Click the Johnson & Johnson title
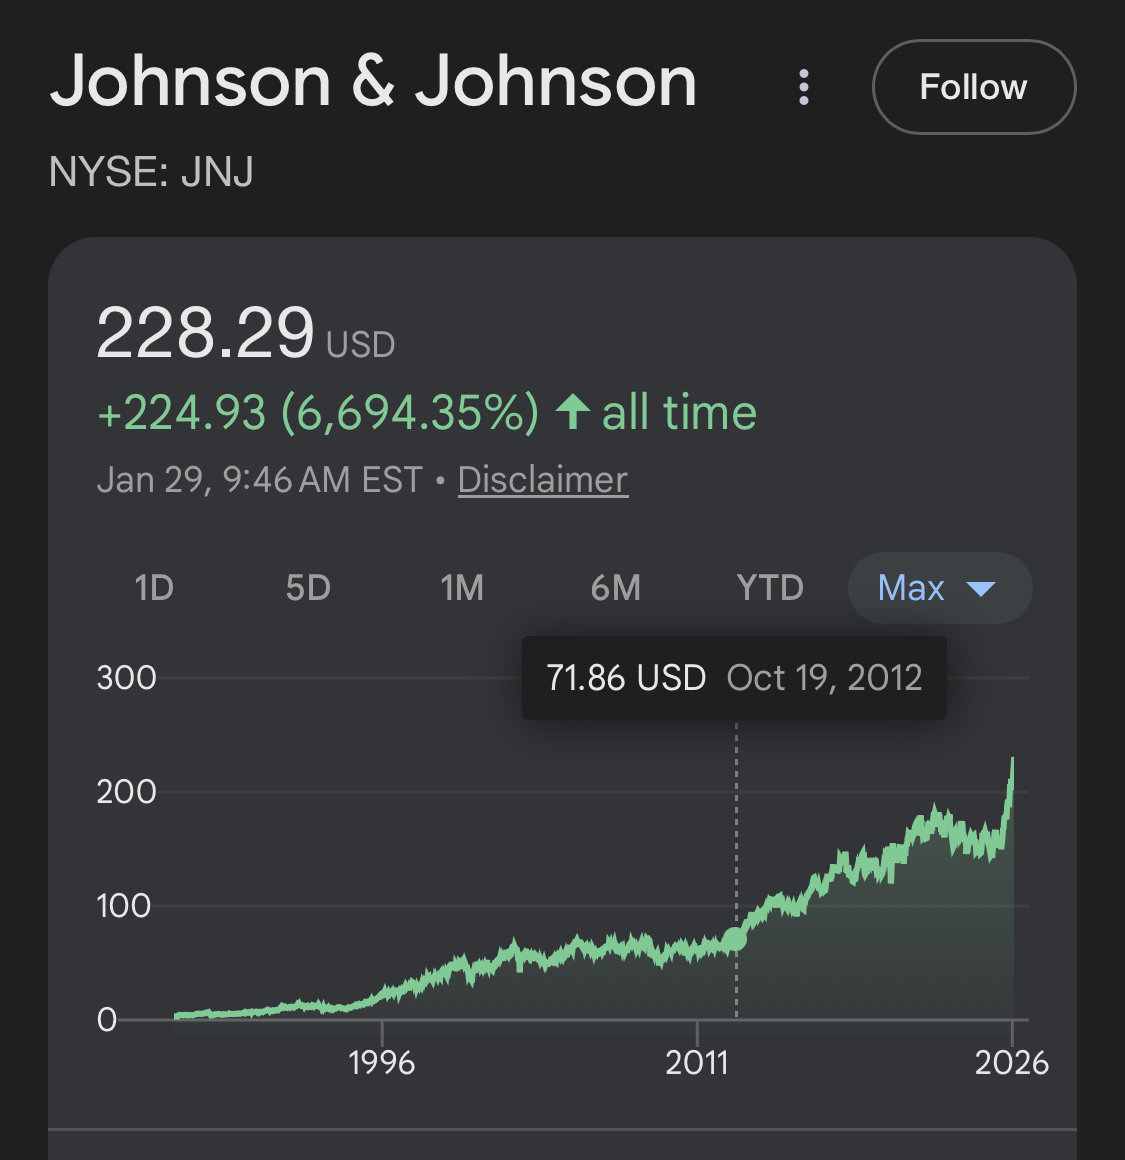This screenshot has height=1160, width=1125. click(x=373, y=82)
